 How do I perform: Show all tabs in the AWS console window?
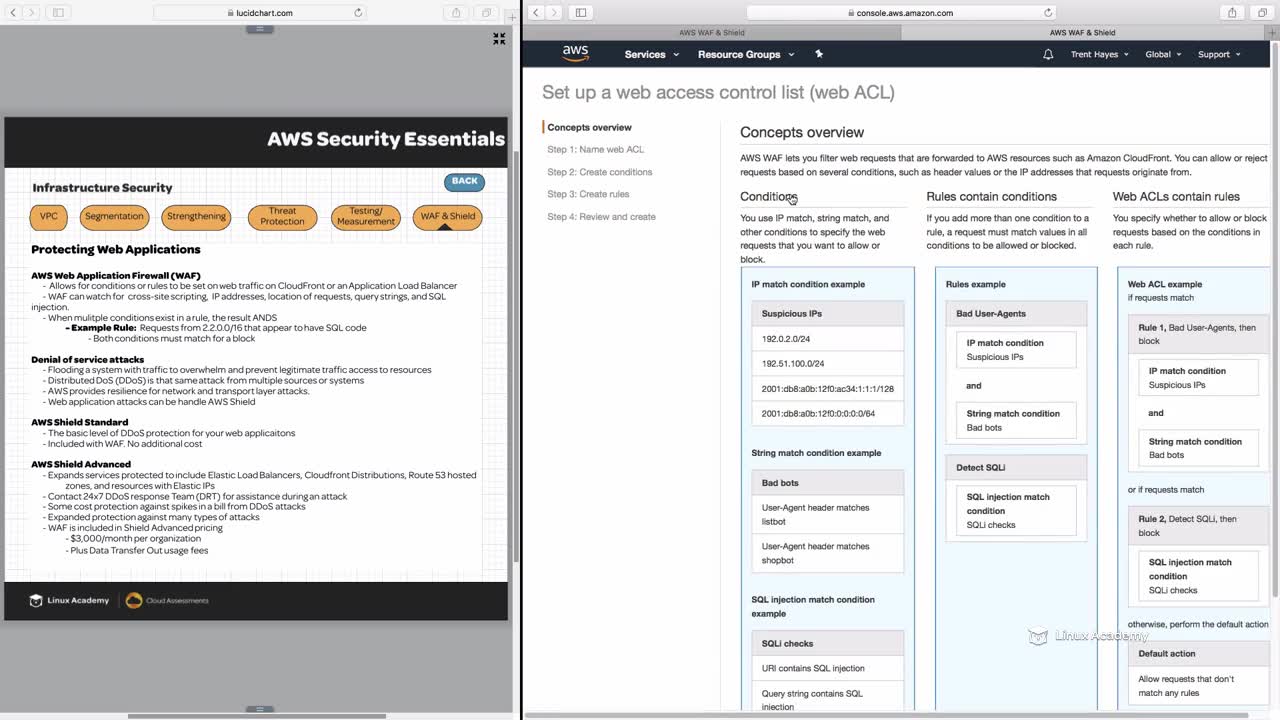[x=1261, y=13]
